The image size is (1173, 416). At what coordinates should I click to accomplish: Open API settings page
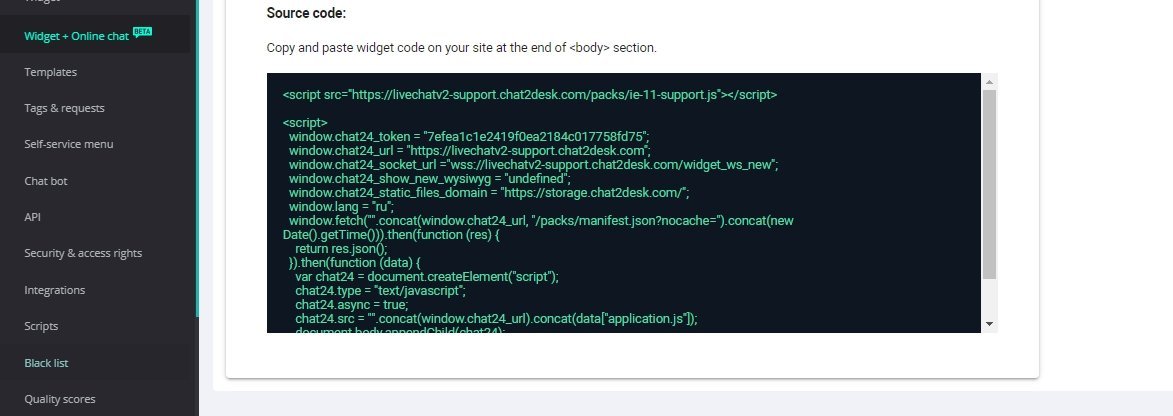pyautogui.click(x=32, y=217)
